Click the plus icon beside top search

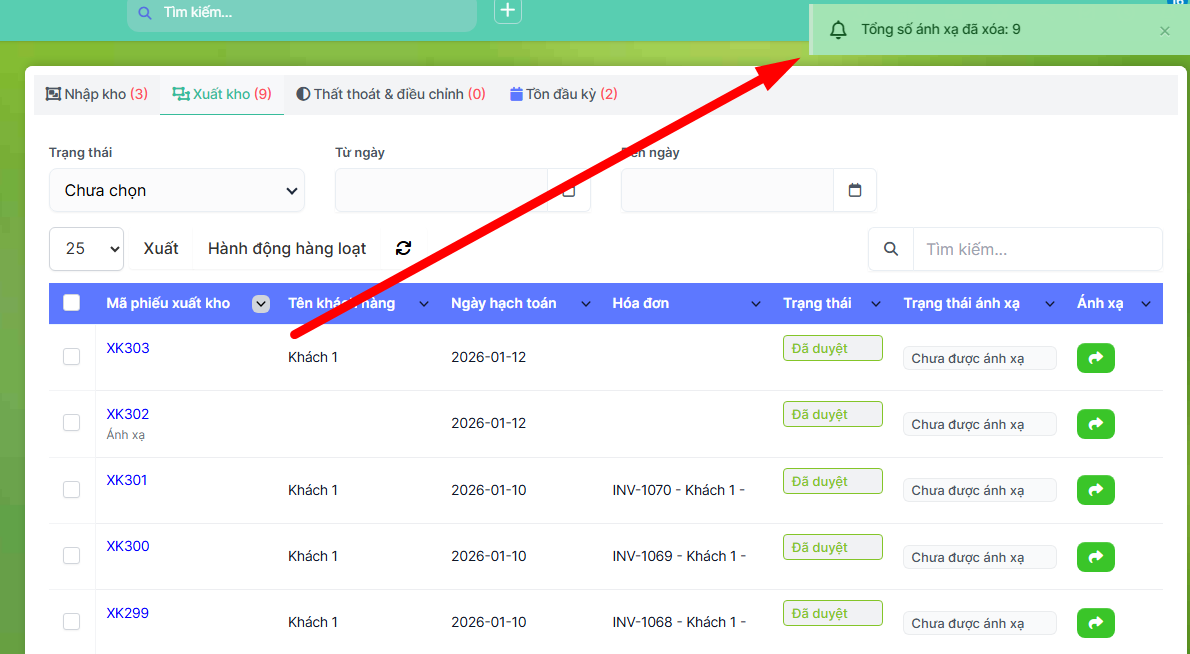tap(508, 11)
